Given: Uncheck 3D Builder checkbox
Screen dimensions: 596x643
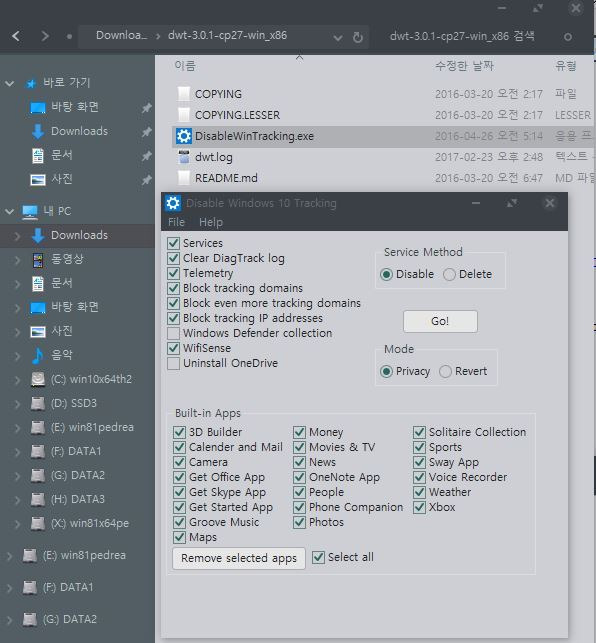Looking at the screenshot, I should [x=179, y=432].
